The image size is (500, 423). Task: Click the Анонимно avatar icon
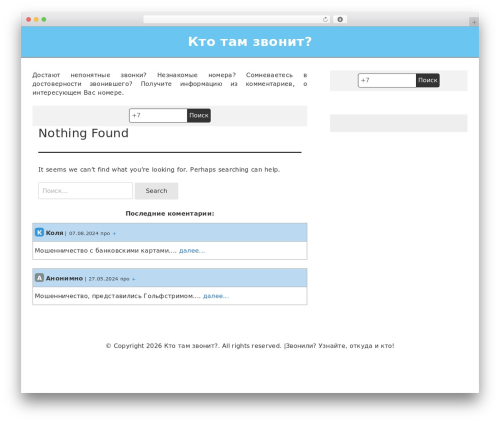[39, 278]
